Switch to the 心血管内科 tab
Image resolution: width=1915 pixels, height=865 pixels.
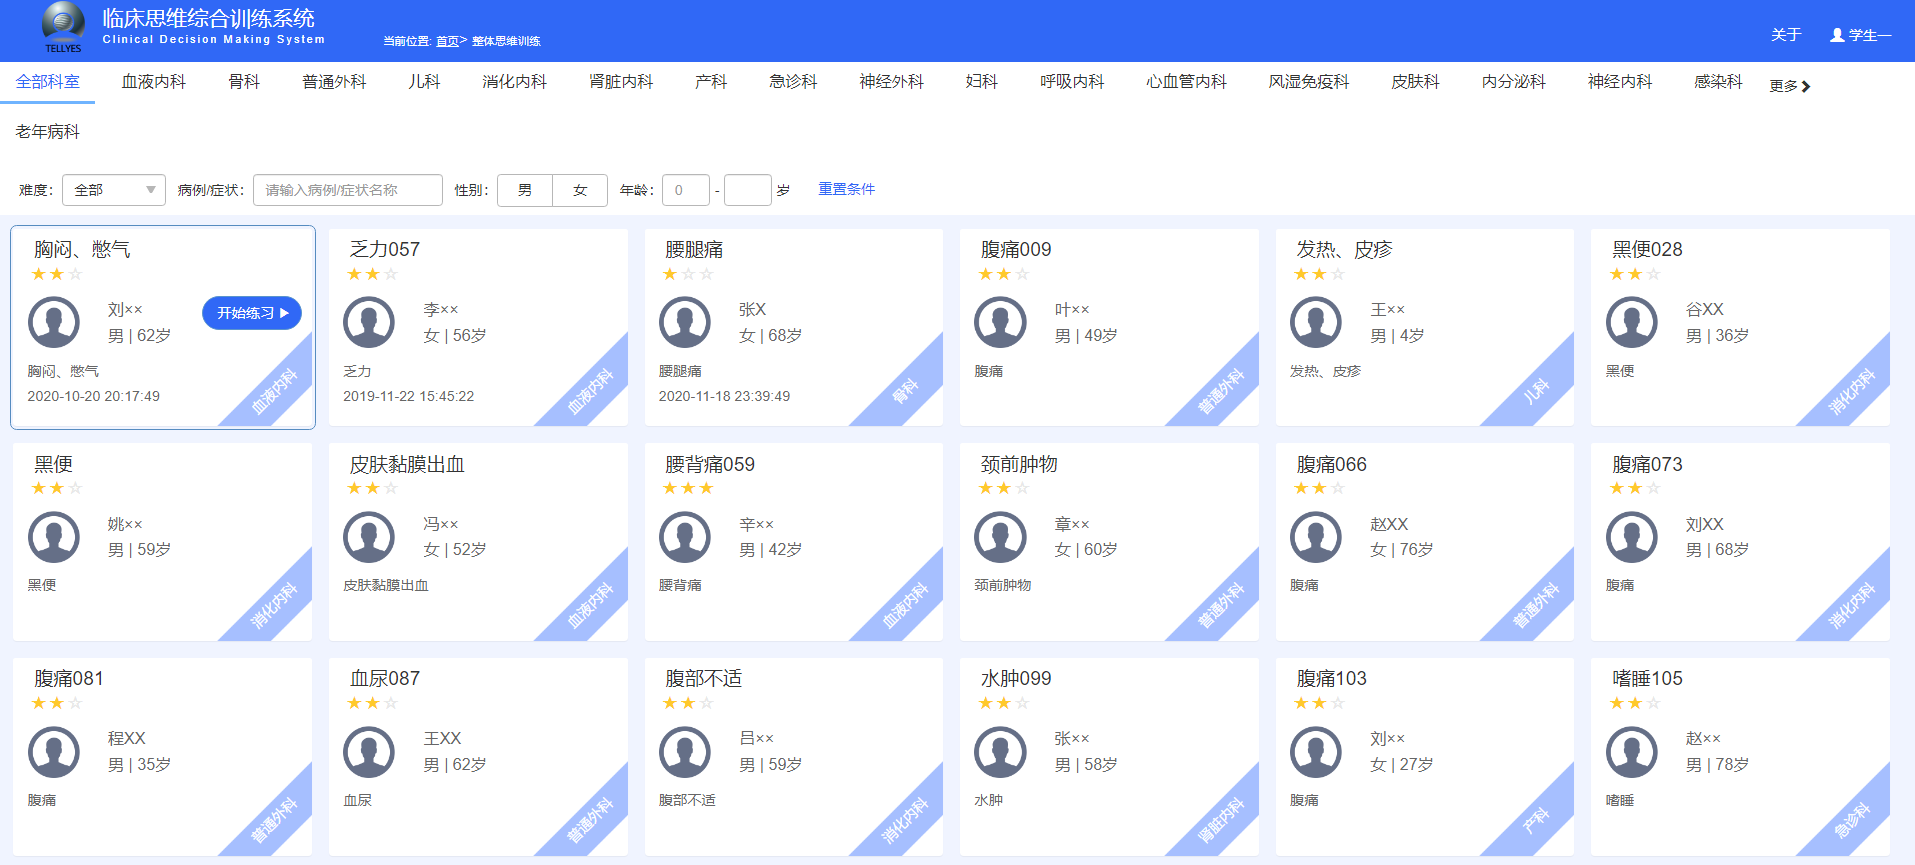tap(1186, 82)
